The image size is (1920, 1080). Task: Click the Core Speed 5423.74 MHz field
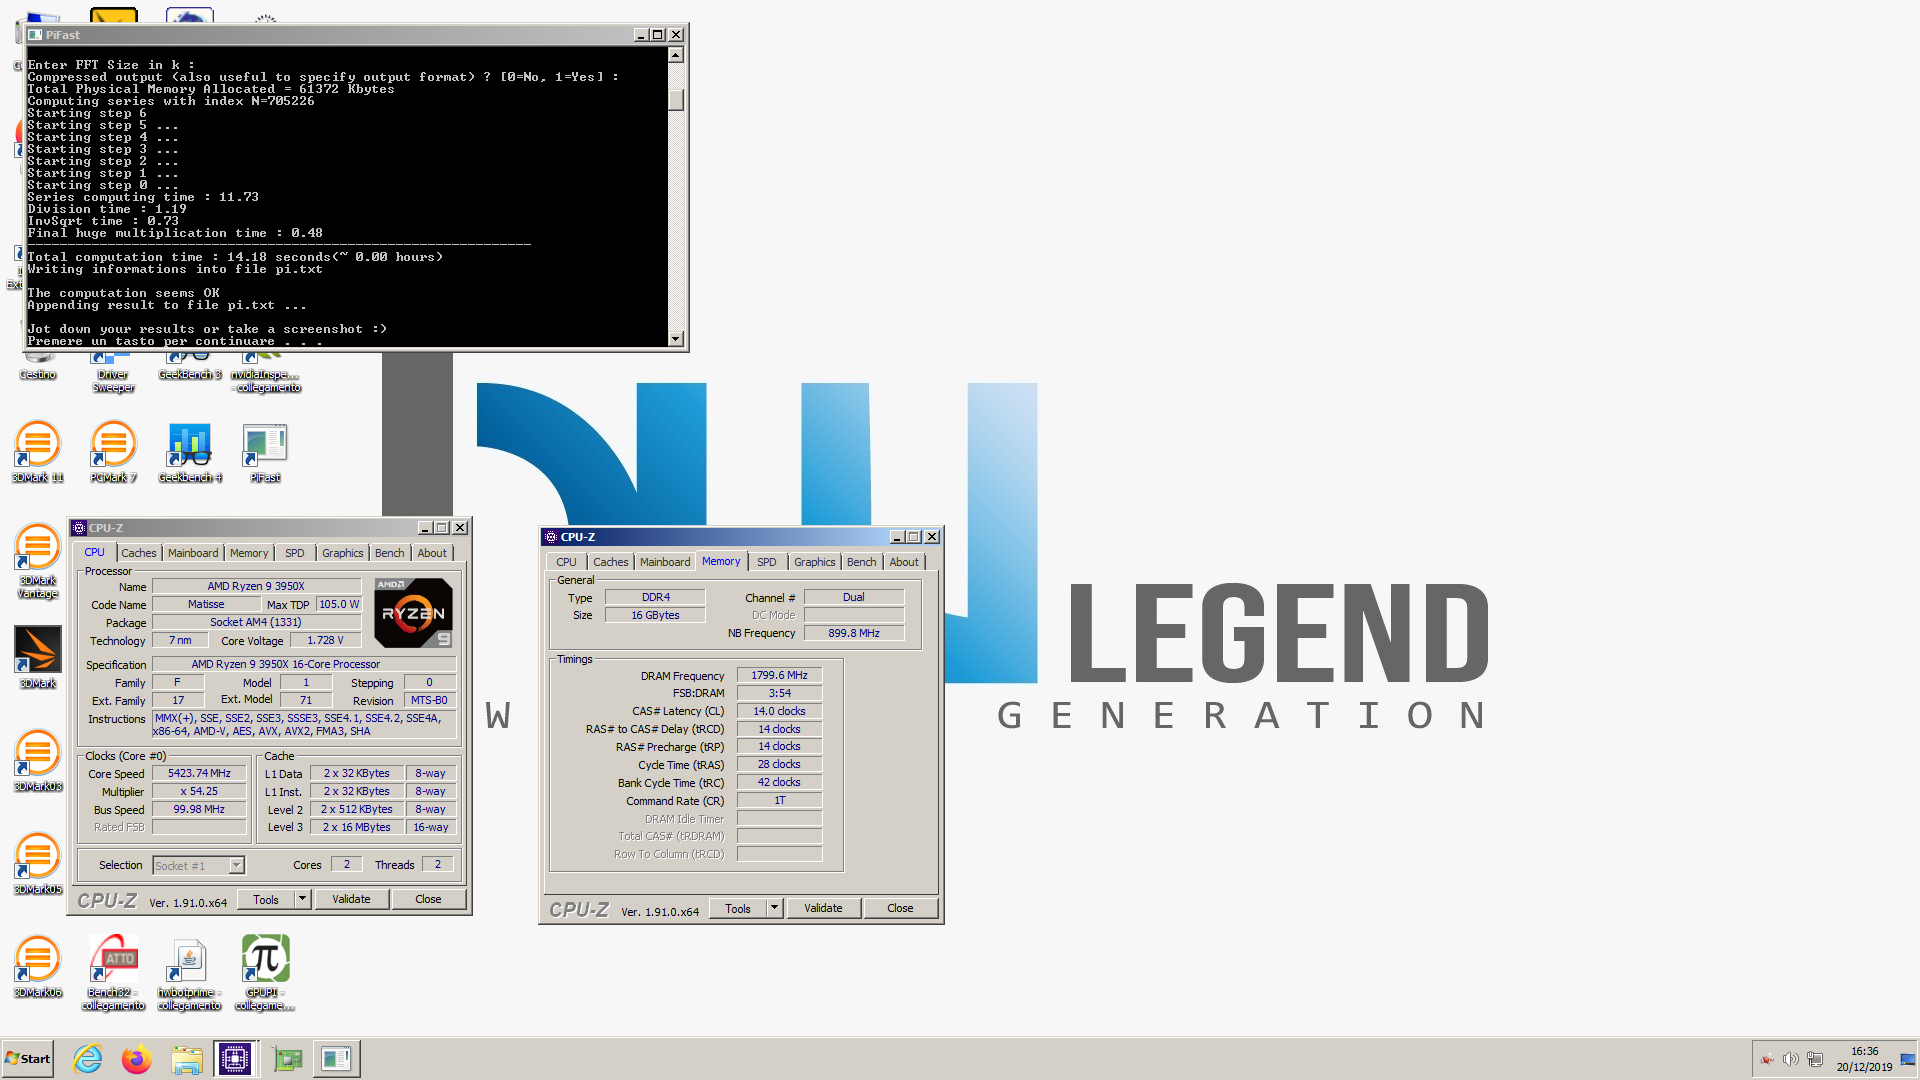pyautogui.click(x=199, y=773)
